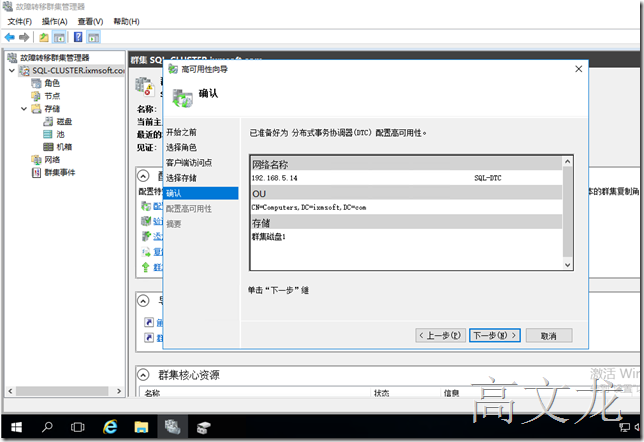Open the 文件(F) menu
Screen dimensions: 644x442
pyautogui.click(x=19, y=21)
